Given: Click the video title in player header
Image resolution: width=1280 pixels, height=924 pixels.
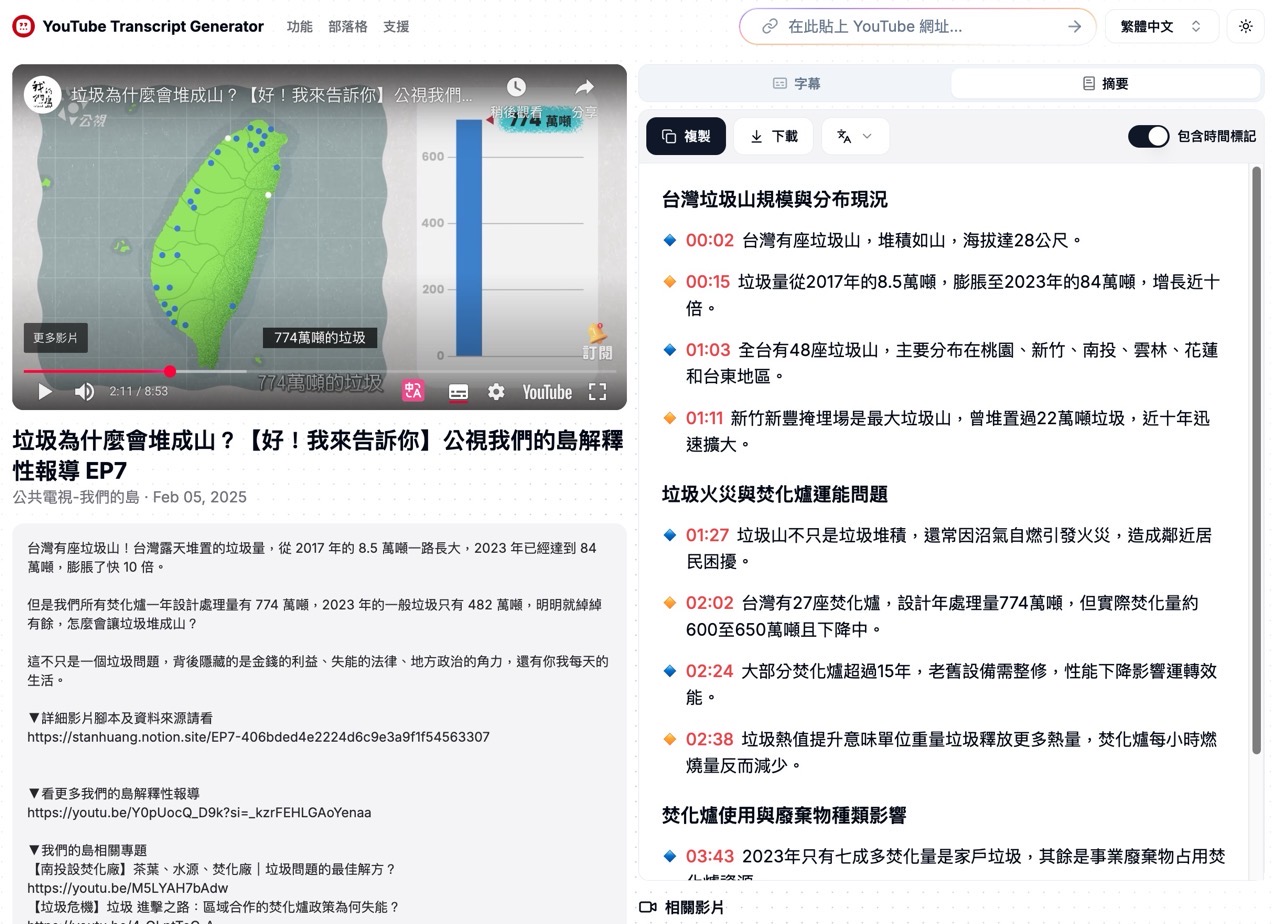Looking at the screenshot, I should coord(272,95).
